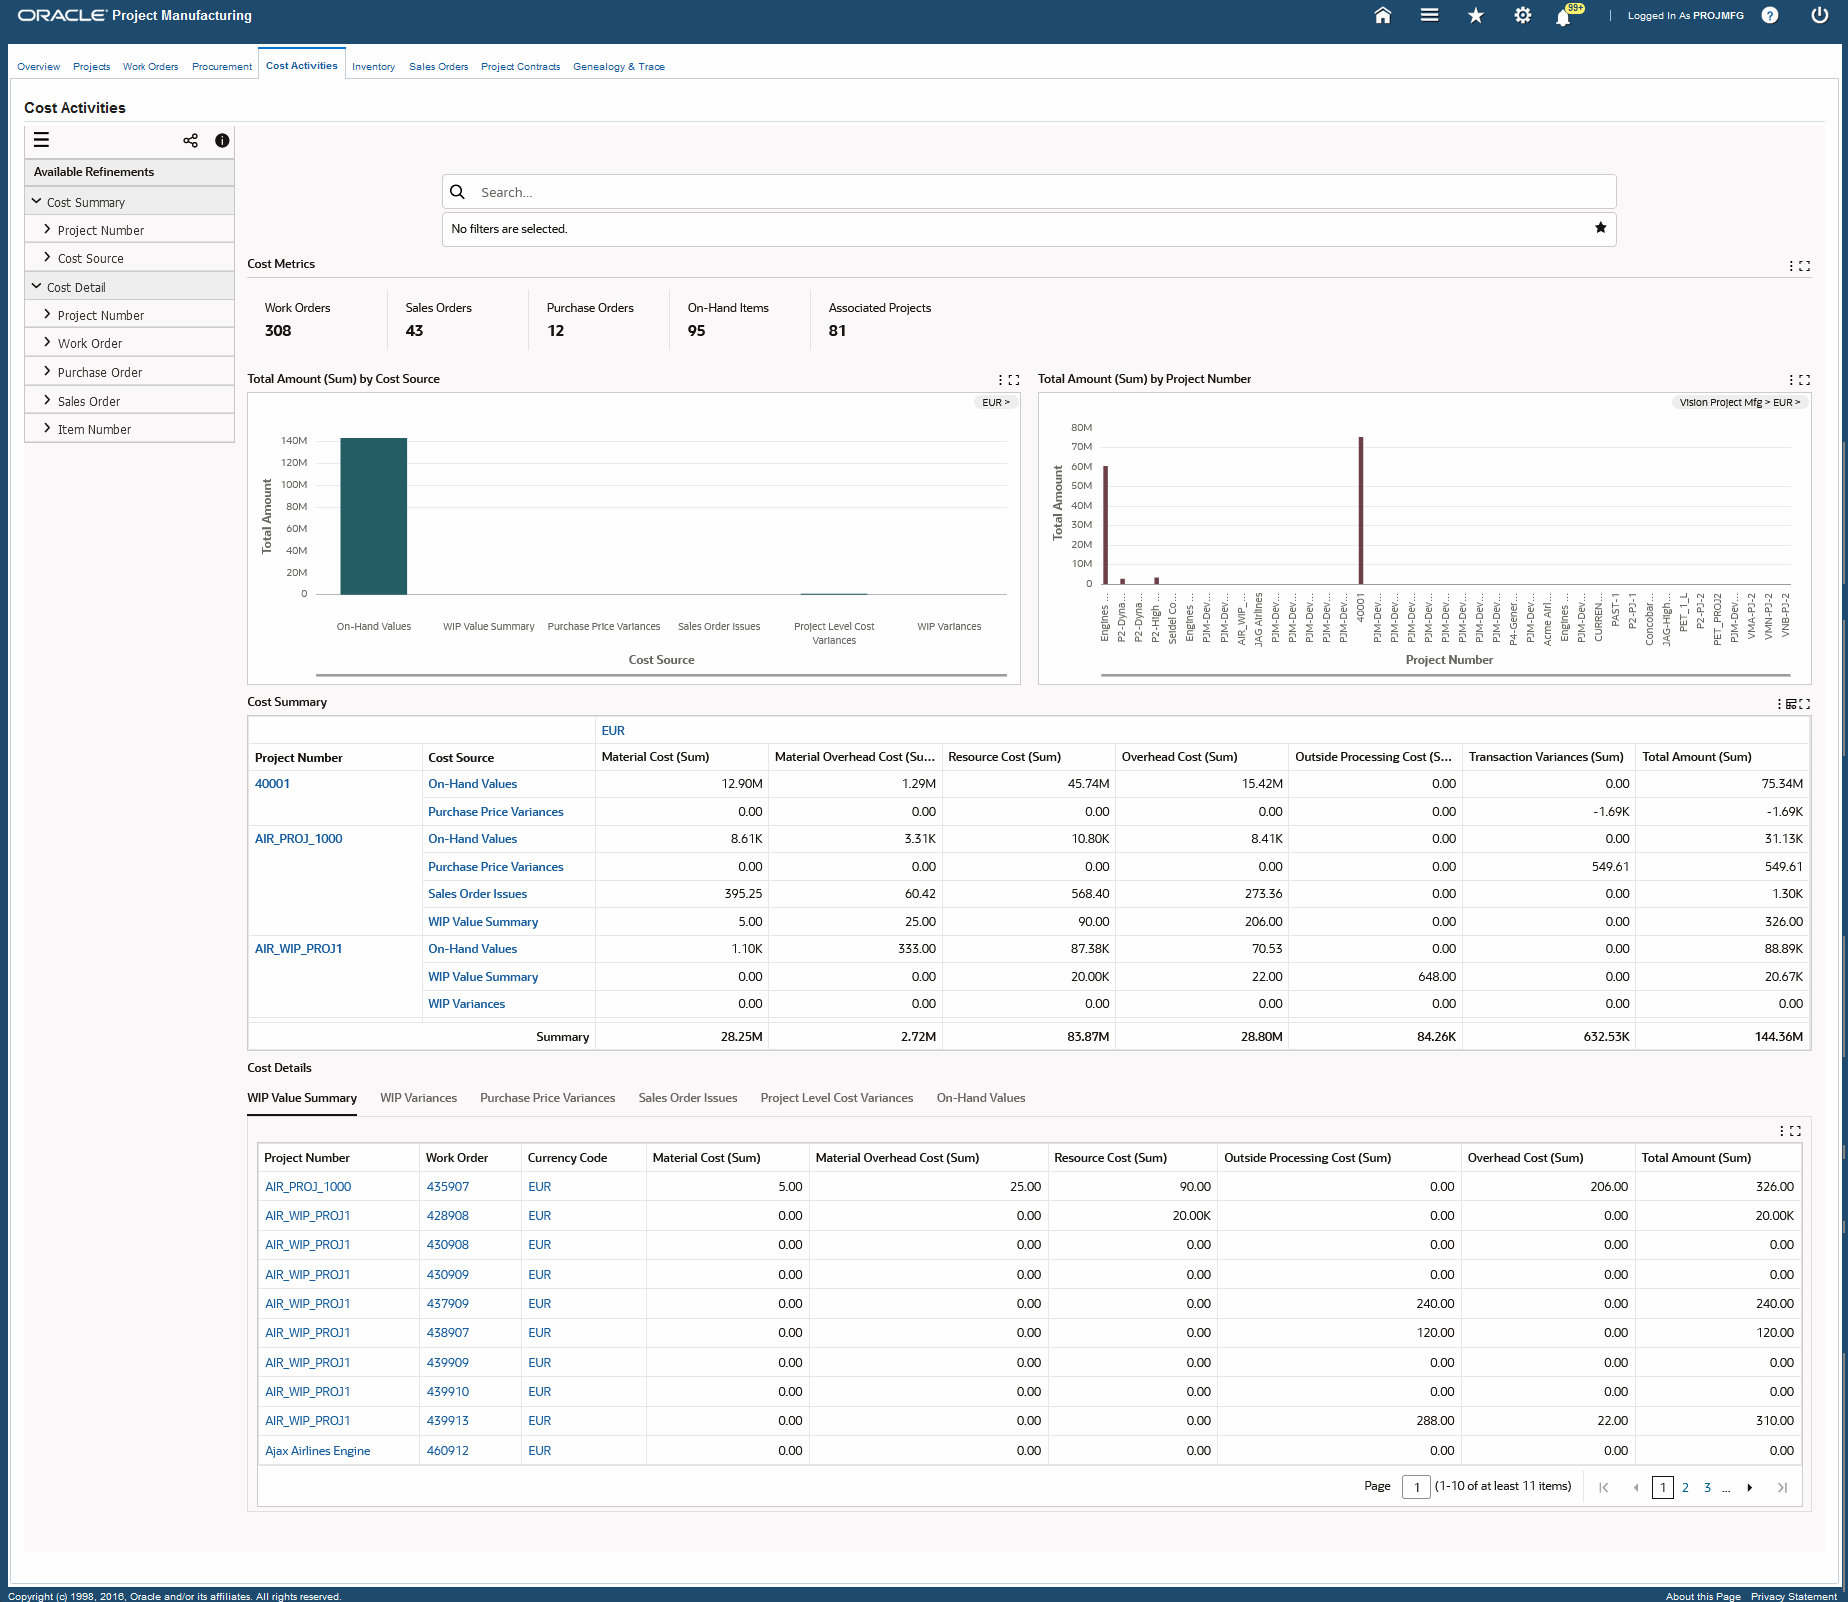This screenshot has width=1848, height=1602.
Task: Click the Logout power icon
Action: click(x=1820, y=15)
